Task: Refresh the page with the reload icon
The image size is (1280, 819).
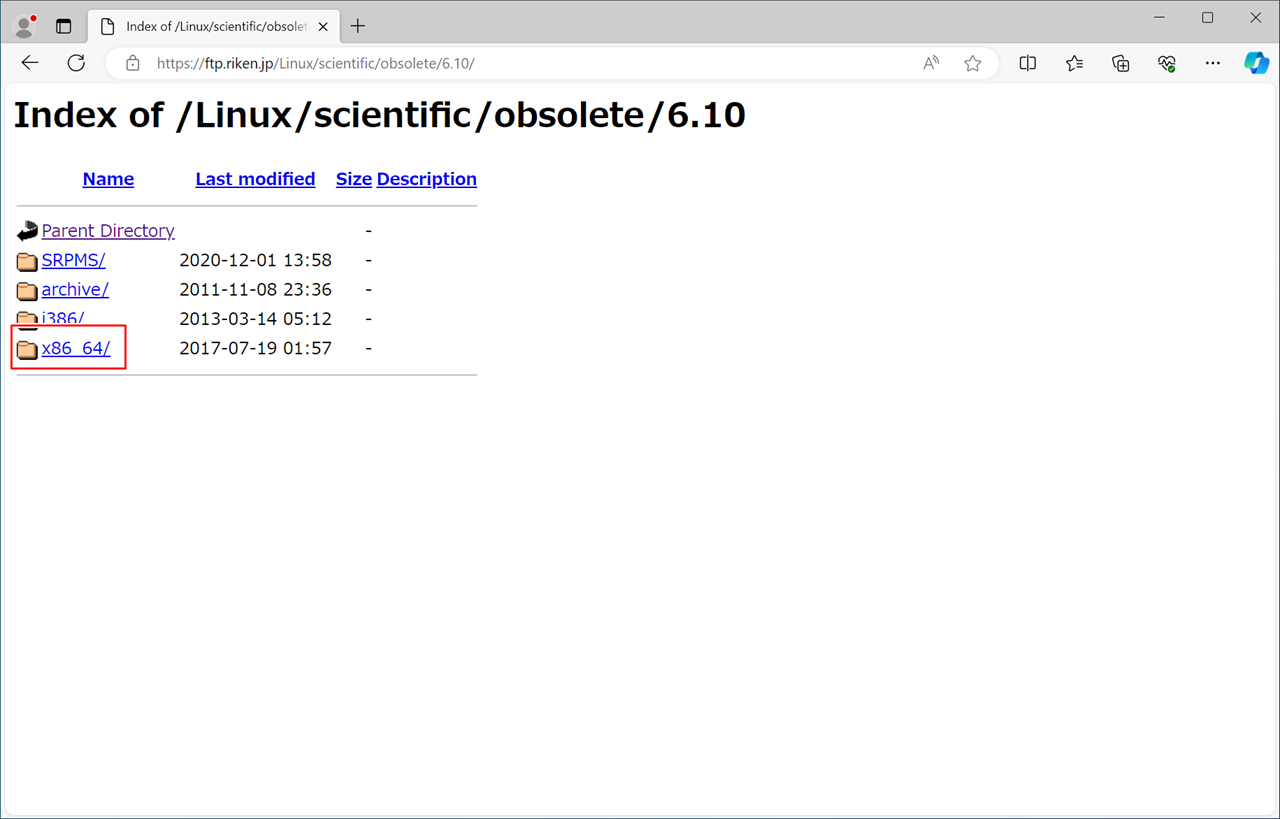Action: coord(76,63)
